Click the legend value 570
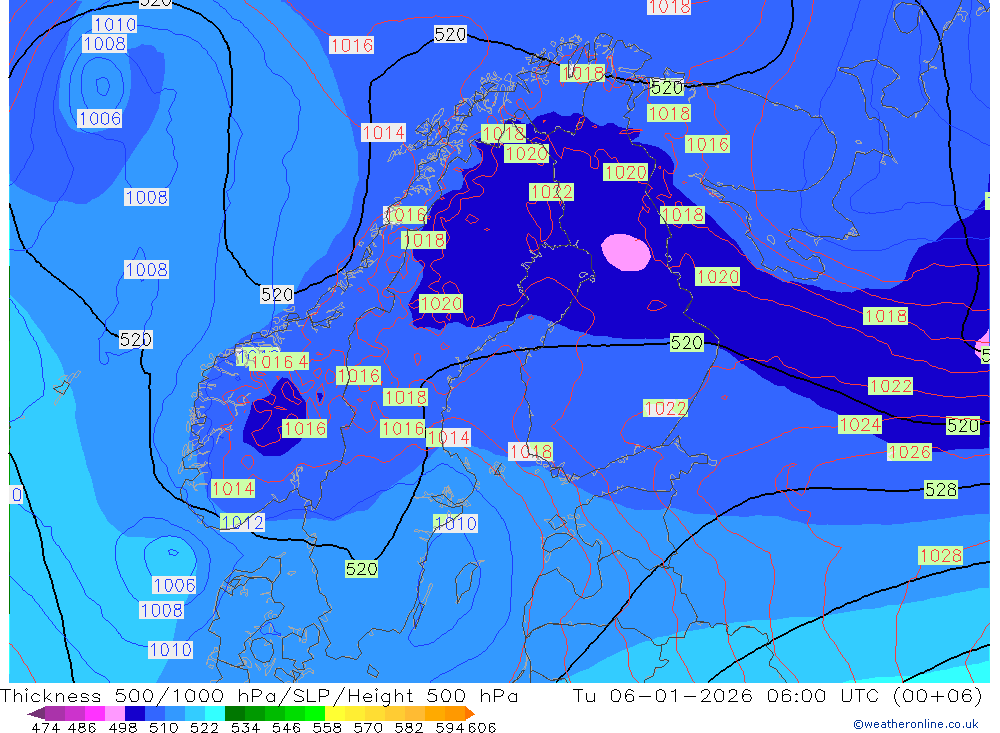The image size is (1000, 733). coord(367,727)
